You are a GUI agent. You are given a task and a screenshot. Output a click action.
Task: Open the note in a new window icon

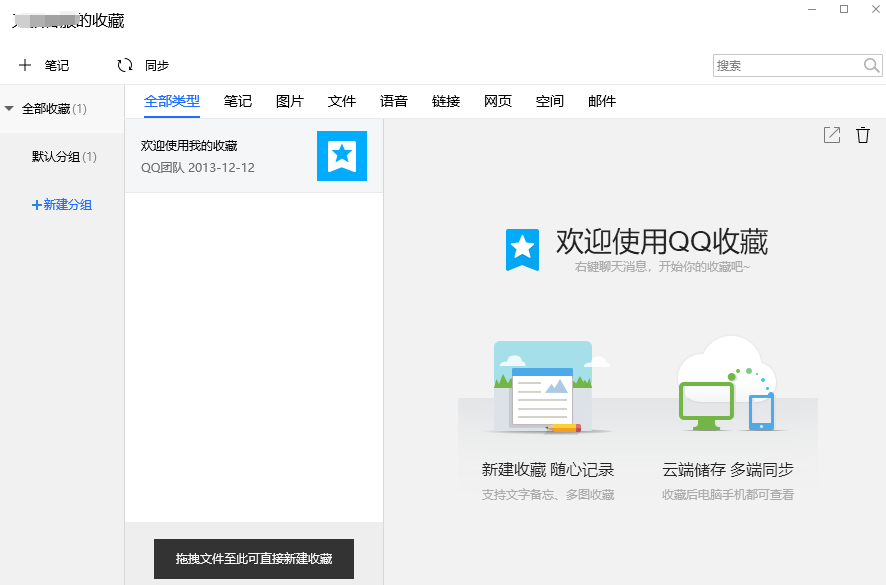pos(831,135)
